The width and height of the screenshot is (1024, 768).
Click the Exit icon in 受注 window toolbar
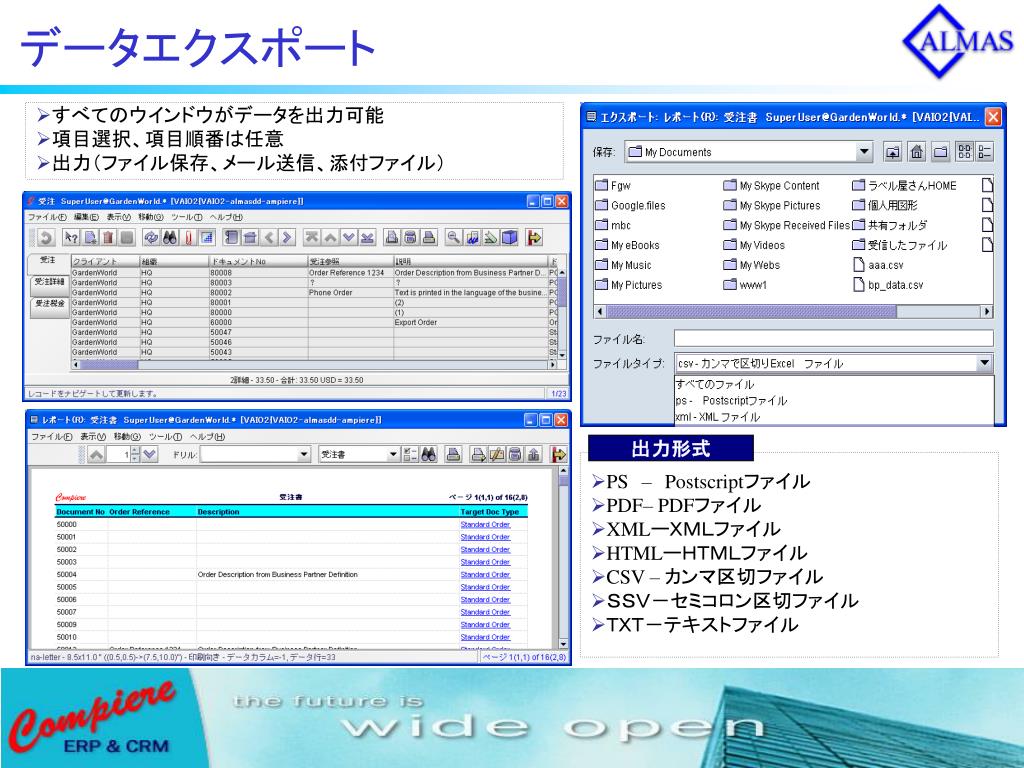534,238
